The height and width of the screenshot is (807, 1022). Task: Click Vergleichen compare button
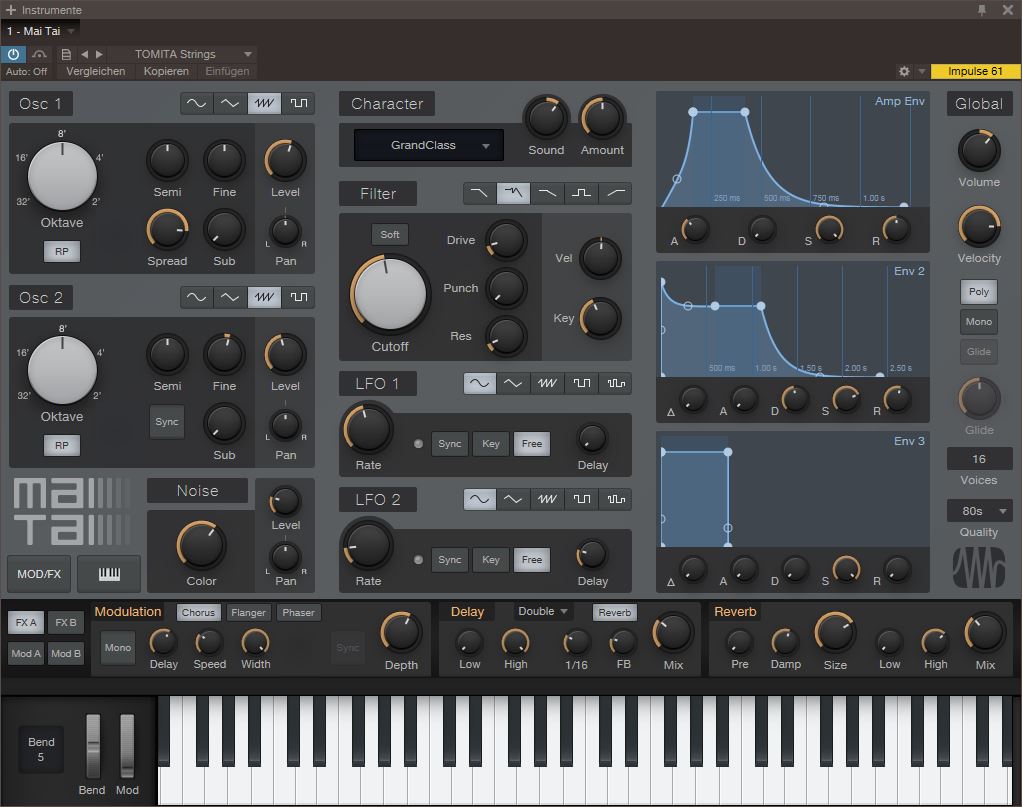[96, 71]
